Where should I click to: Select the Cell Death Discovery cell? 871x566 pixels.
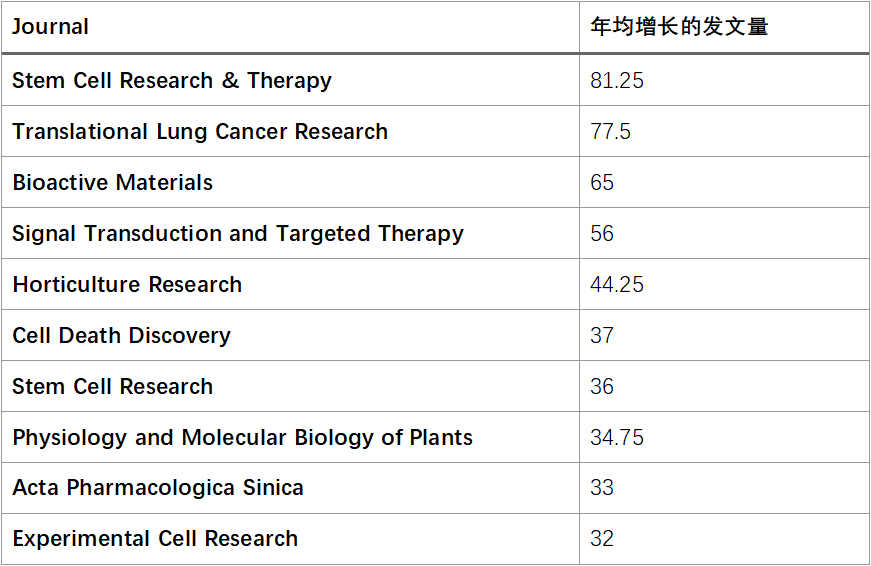click(x=290, y=335)
